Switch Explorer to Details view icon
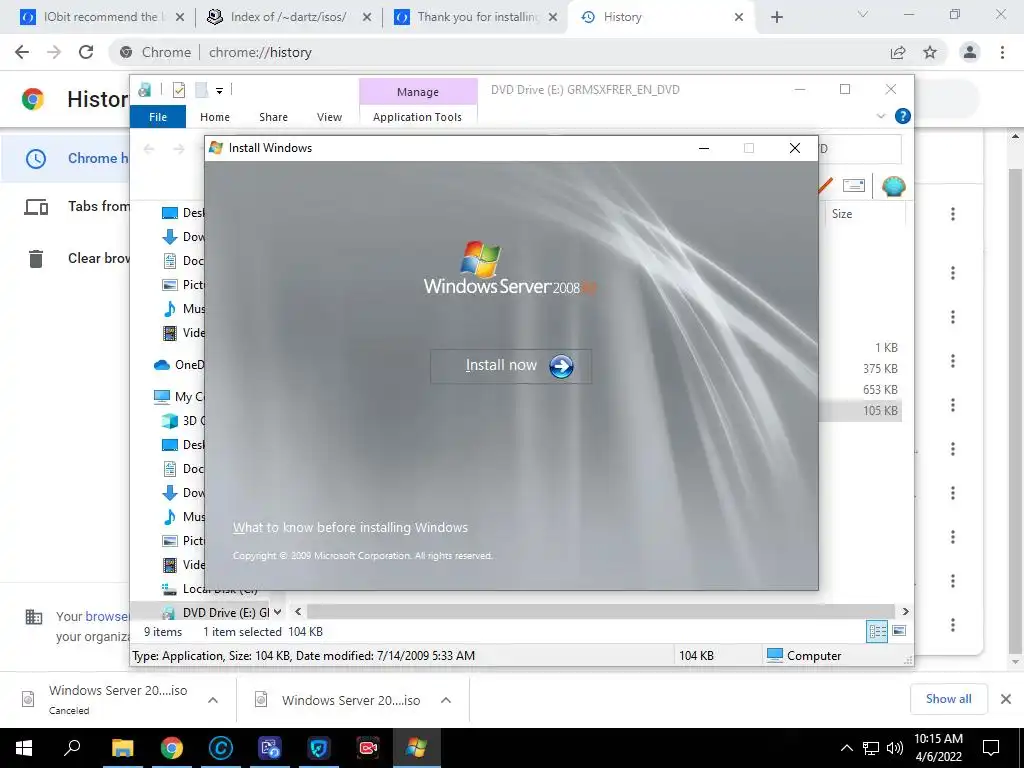1024x768 pixels. click(x=877, y=632)
